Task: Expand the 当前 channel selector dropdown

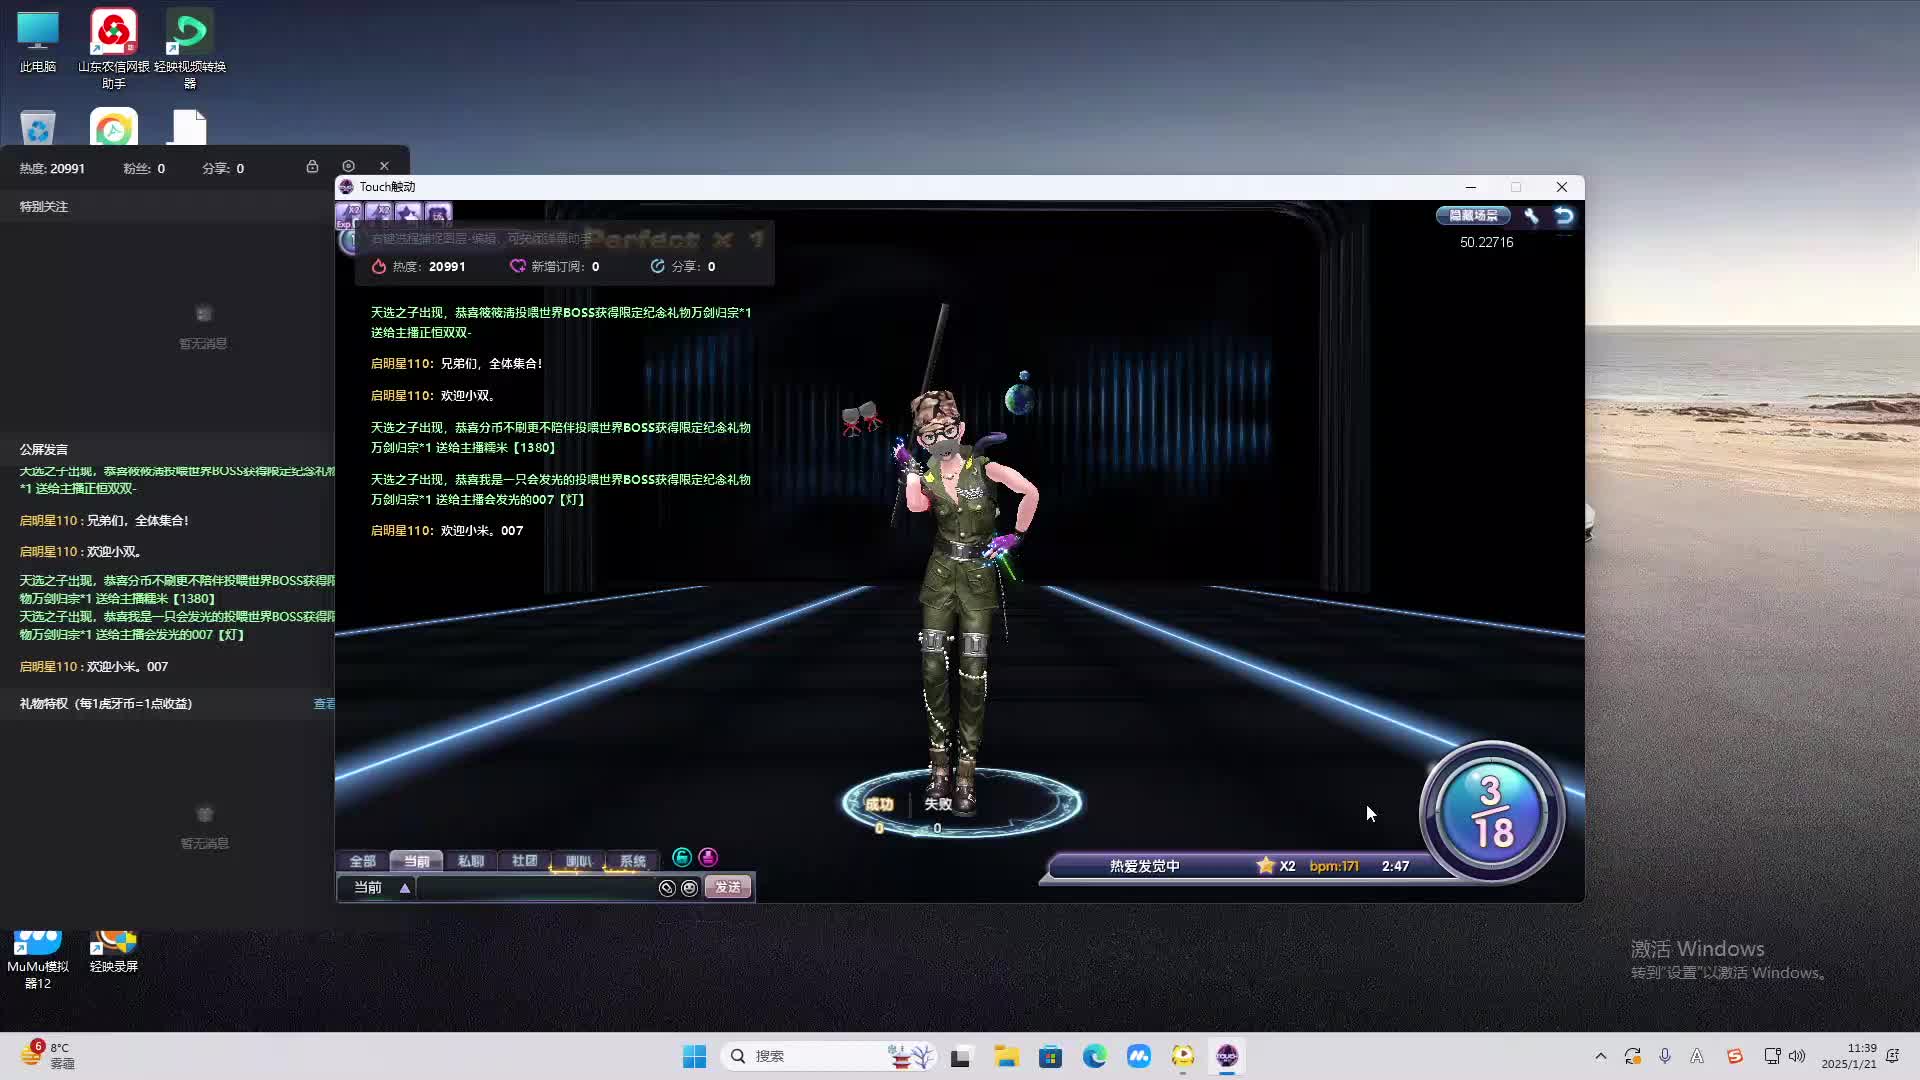Action: pos(405,888)
